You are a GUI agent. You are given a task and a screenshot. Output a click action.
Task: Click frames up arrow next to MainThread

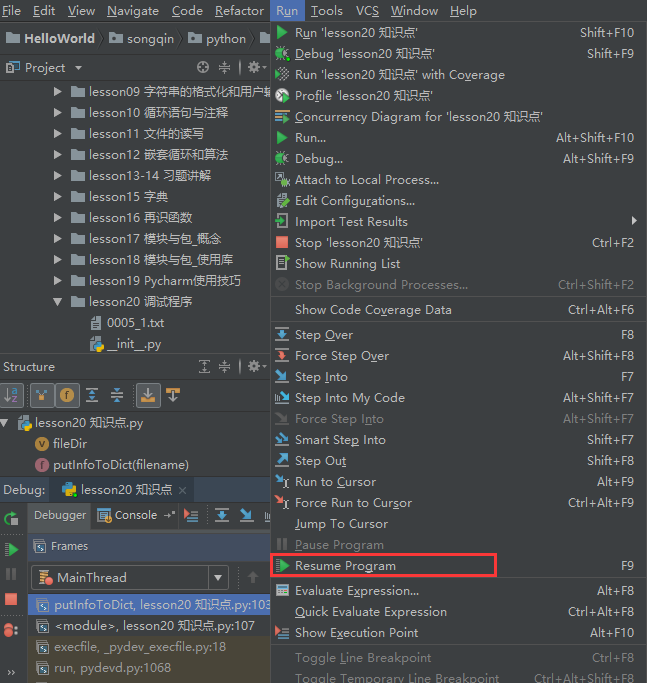pyautogui.click(x=253, y=578)
